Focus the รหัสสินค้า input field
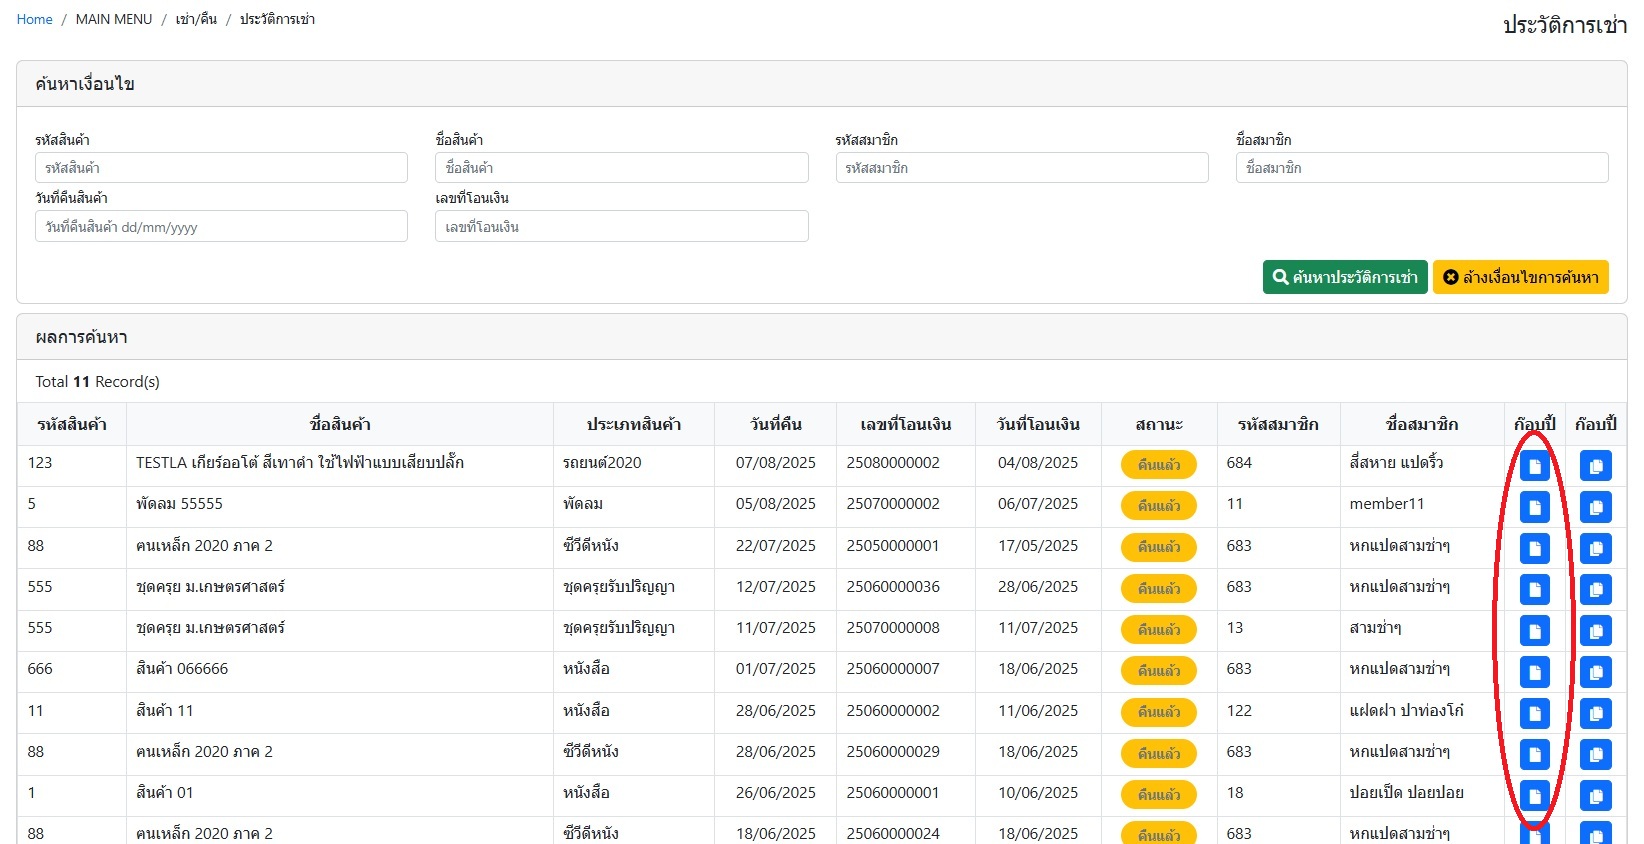Image resolution: width=1644 pixels, height=844 pixels. pyautogui.click(x=221, y=167)
